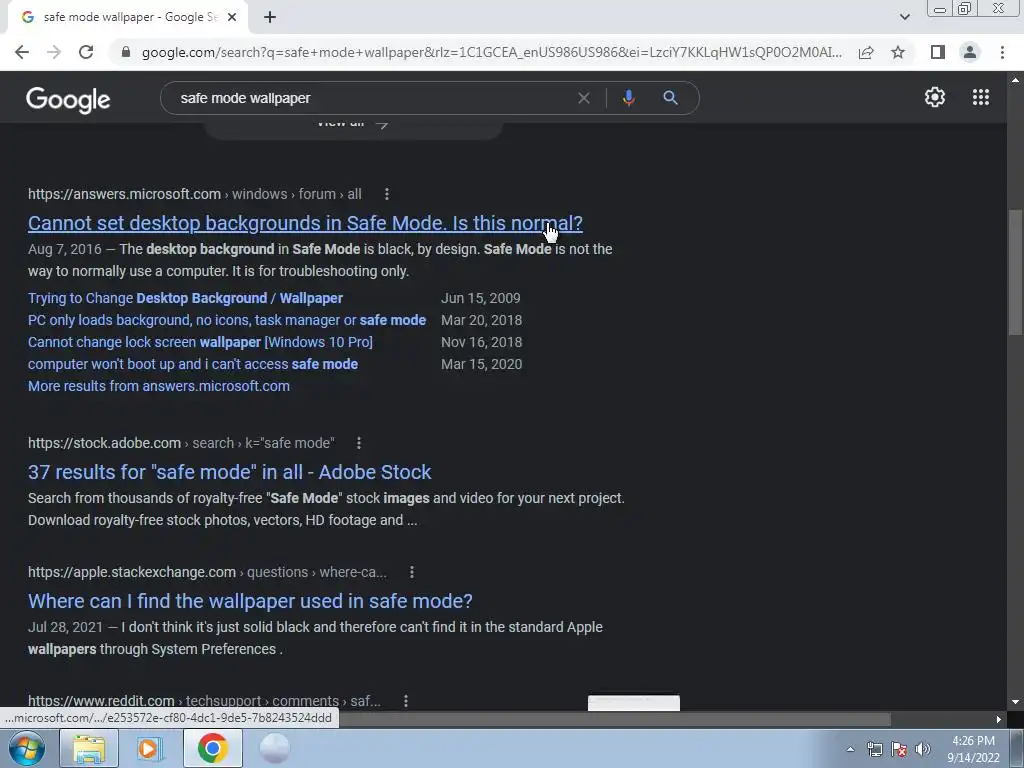Open 'Cannot set desktop backgrounds in Safe Mode' result
The height and width of the screenshot is (768, 1024).
tap(305, 223)
